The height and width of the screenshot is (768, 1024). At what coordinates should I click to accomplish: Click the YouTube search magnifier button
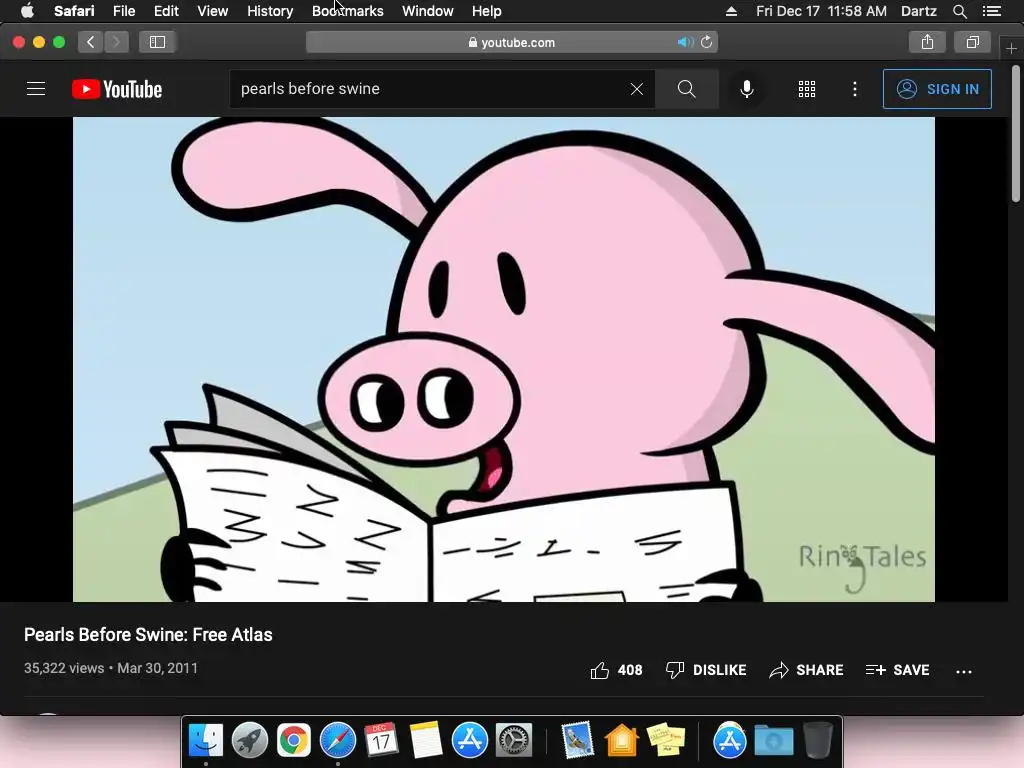tap(686, 89)
